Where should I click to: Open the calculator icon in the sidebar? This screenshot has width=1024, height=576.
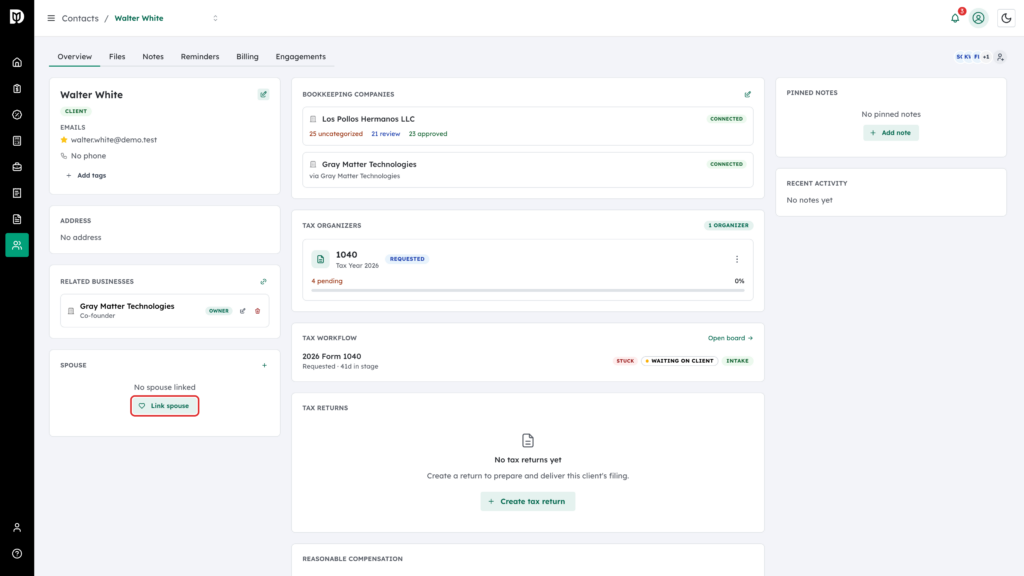17,141
